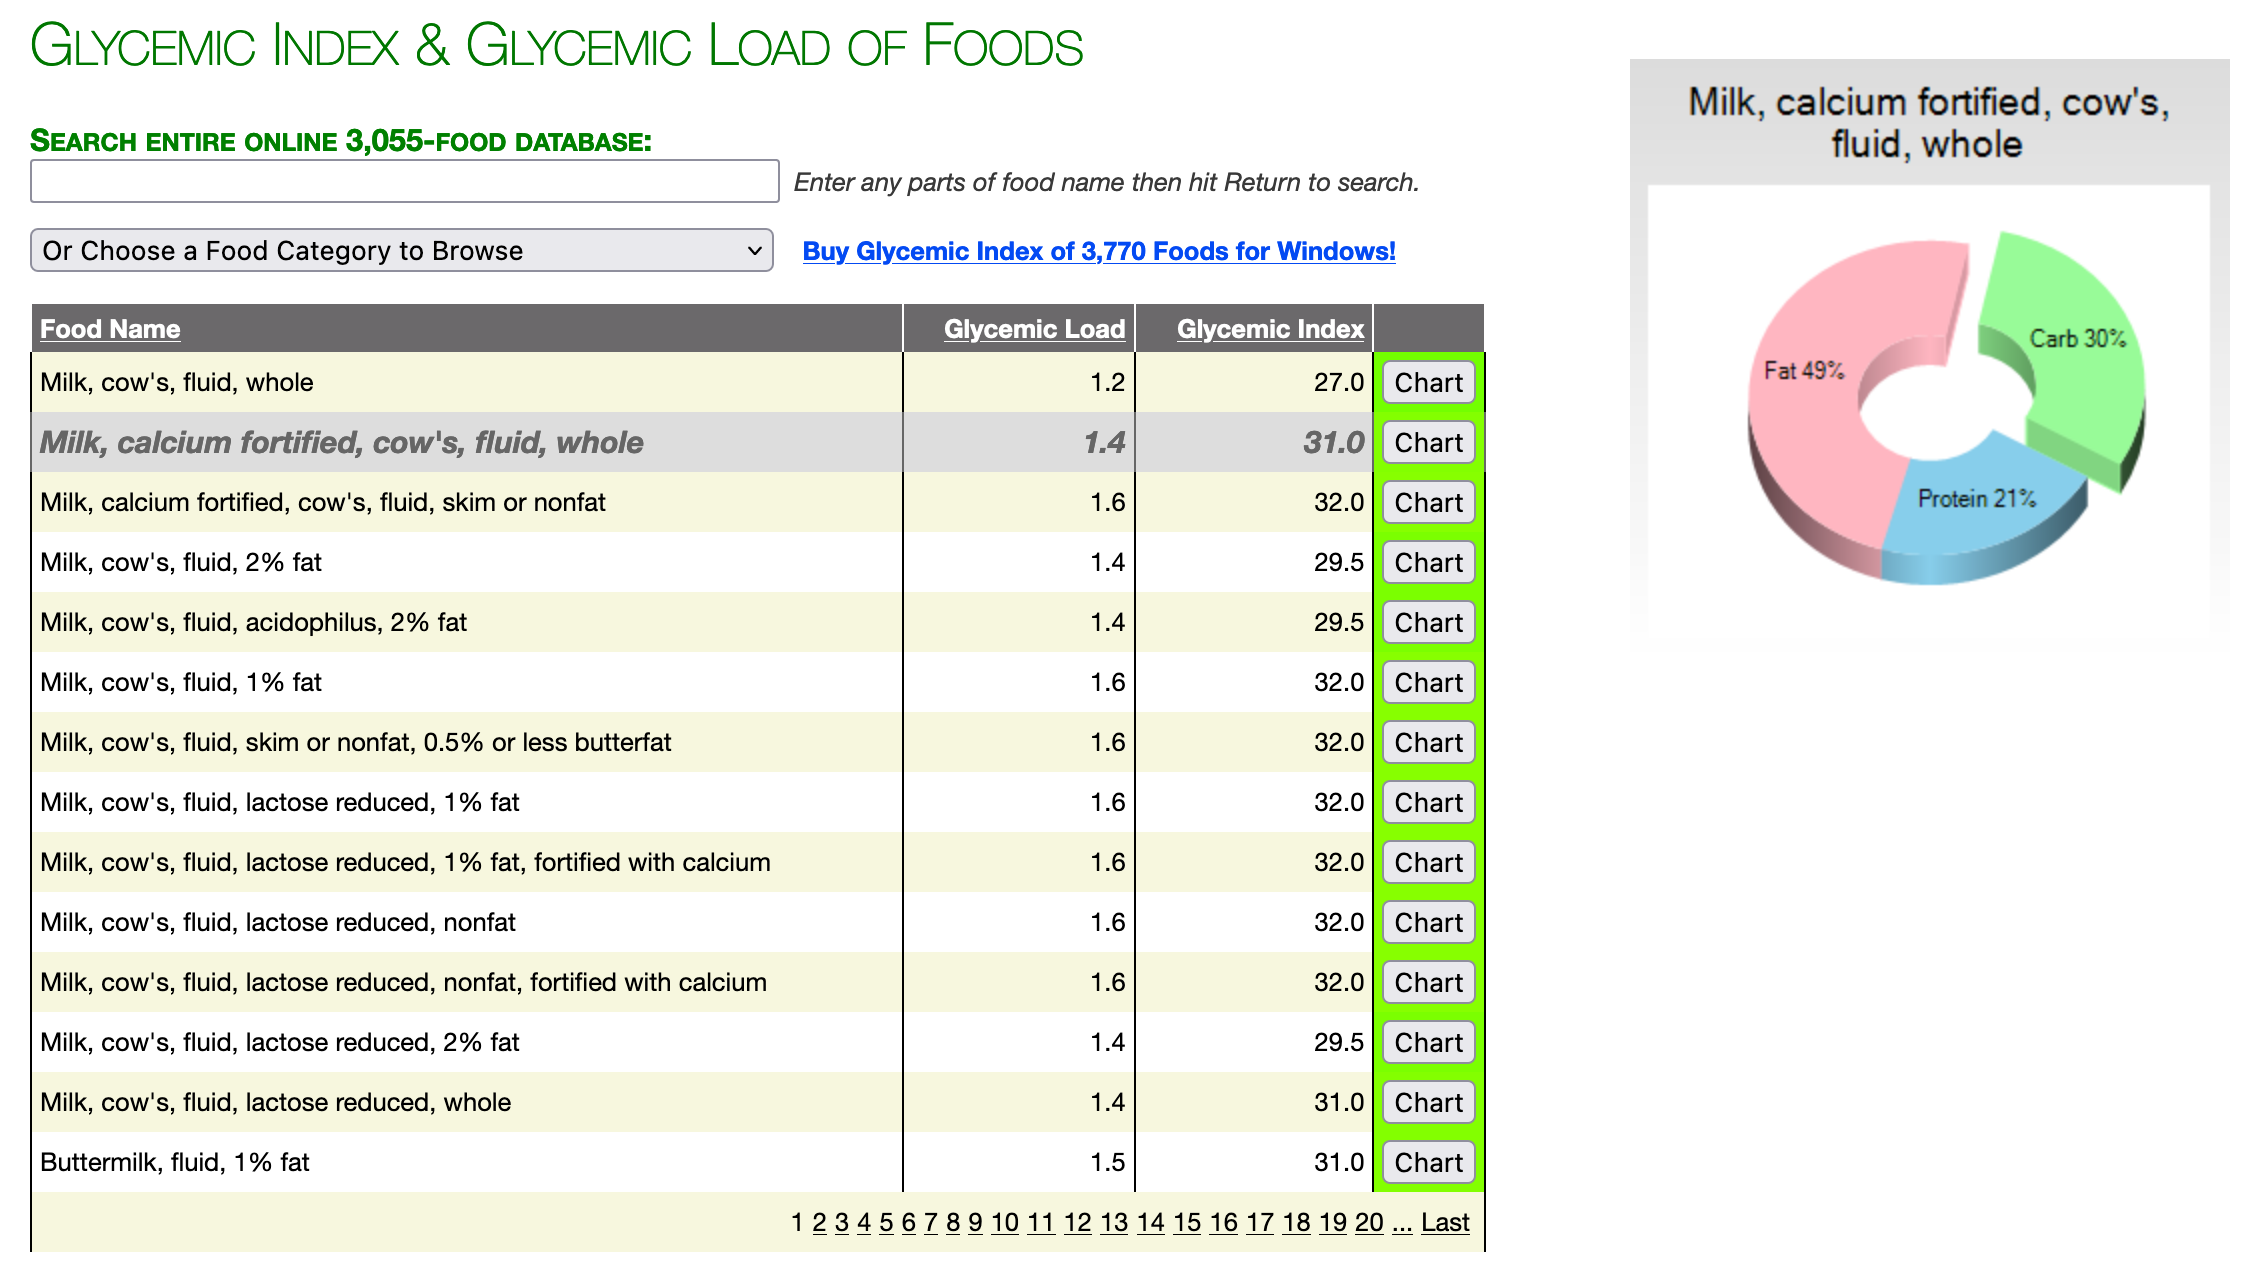Click glycemic index value 27.0
2260x1278 pixels.
coord(1339,382)
